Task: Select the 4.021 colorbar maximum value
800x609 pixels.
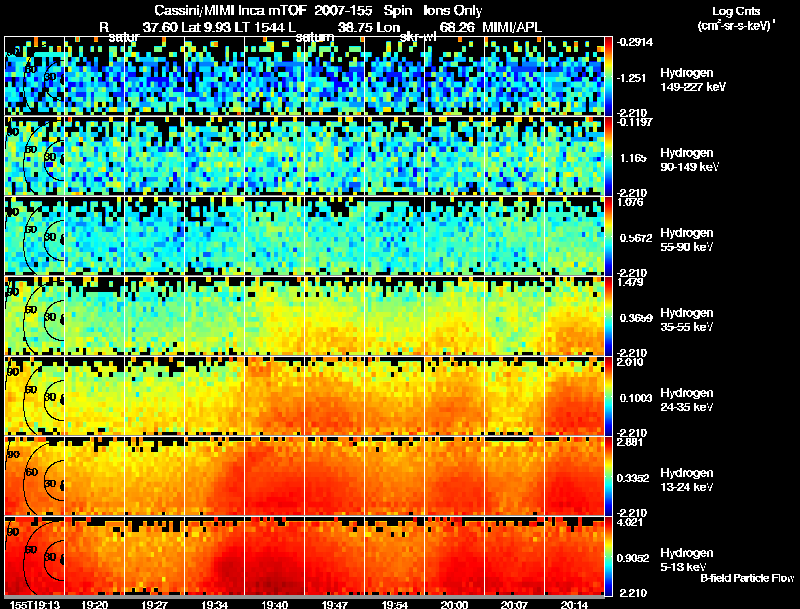Action: 630,522
